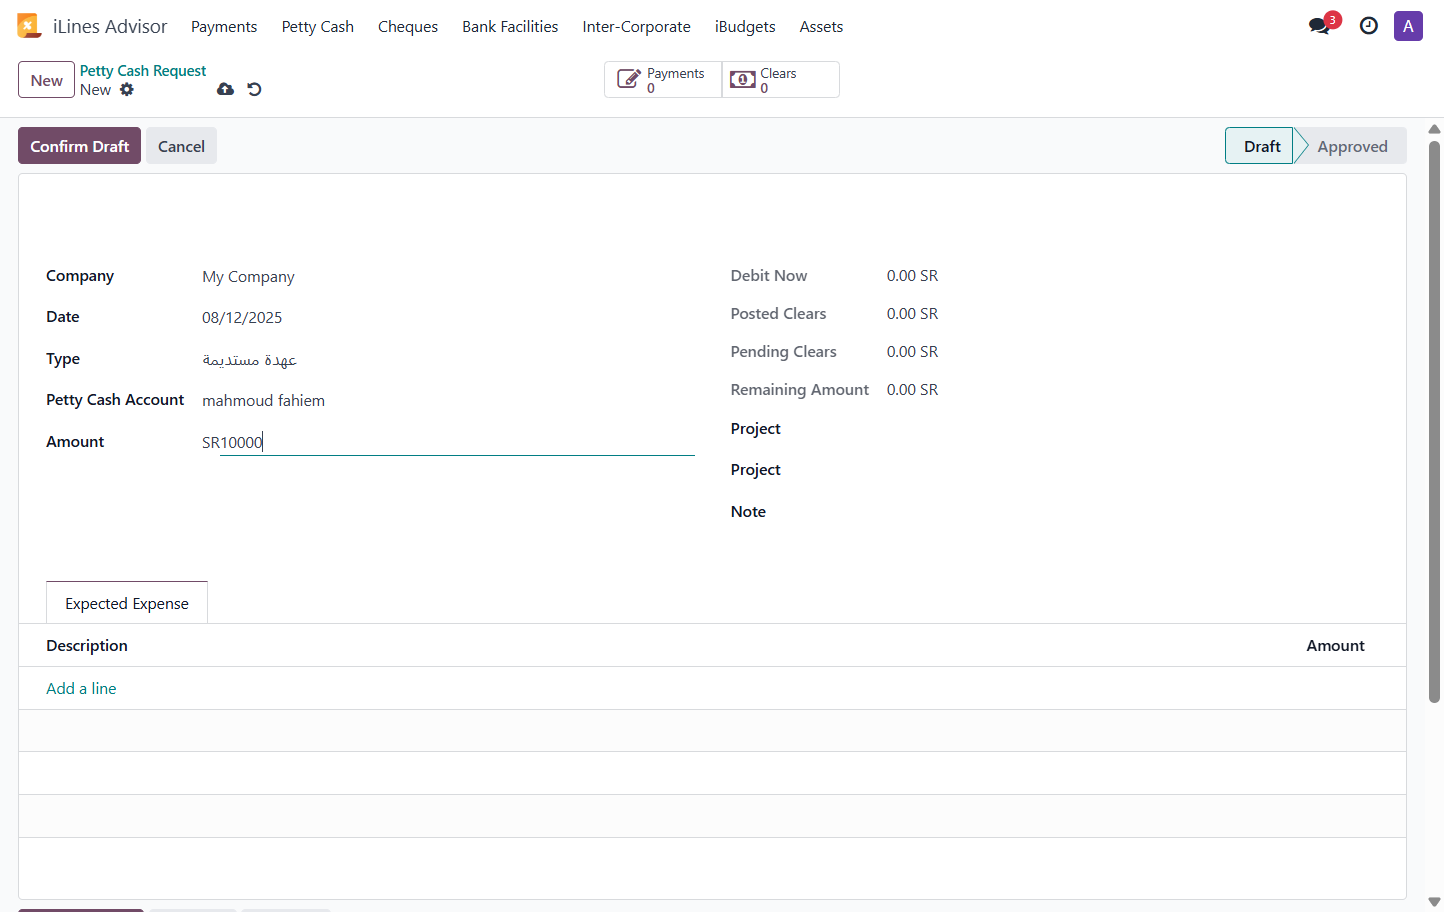
Task: Open the Petty Cash Account field mahmoud fahiem
Action: [448, 401]
